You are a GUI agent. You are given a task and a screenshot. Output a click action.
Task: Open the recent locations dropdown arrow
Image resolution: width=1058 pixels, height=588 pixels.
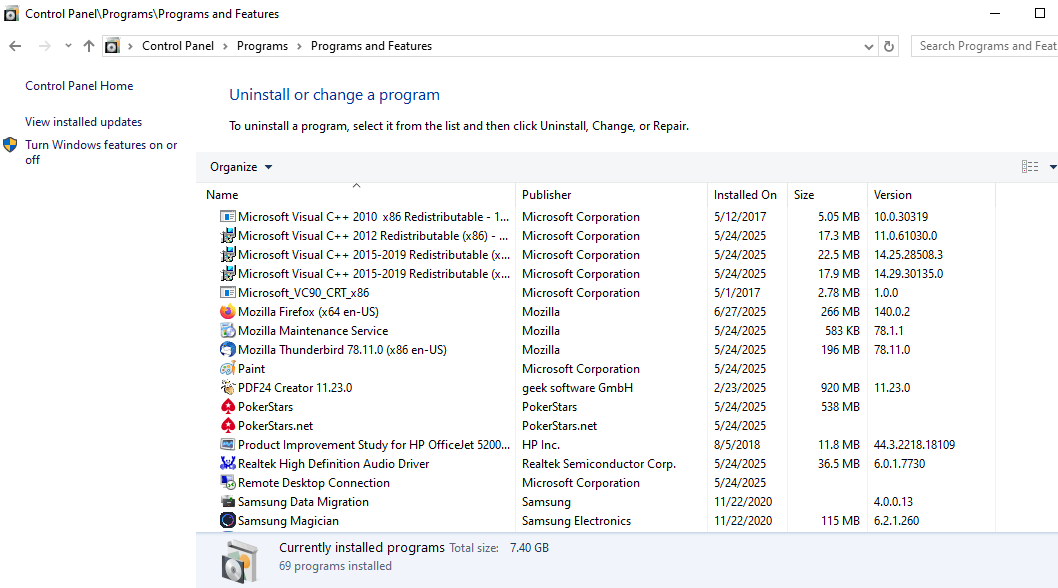[68, 46]
